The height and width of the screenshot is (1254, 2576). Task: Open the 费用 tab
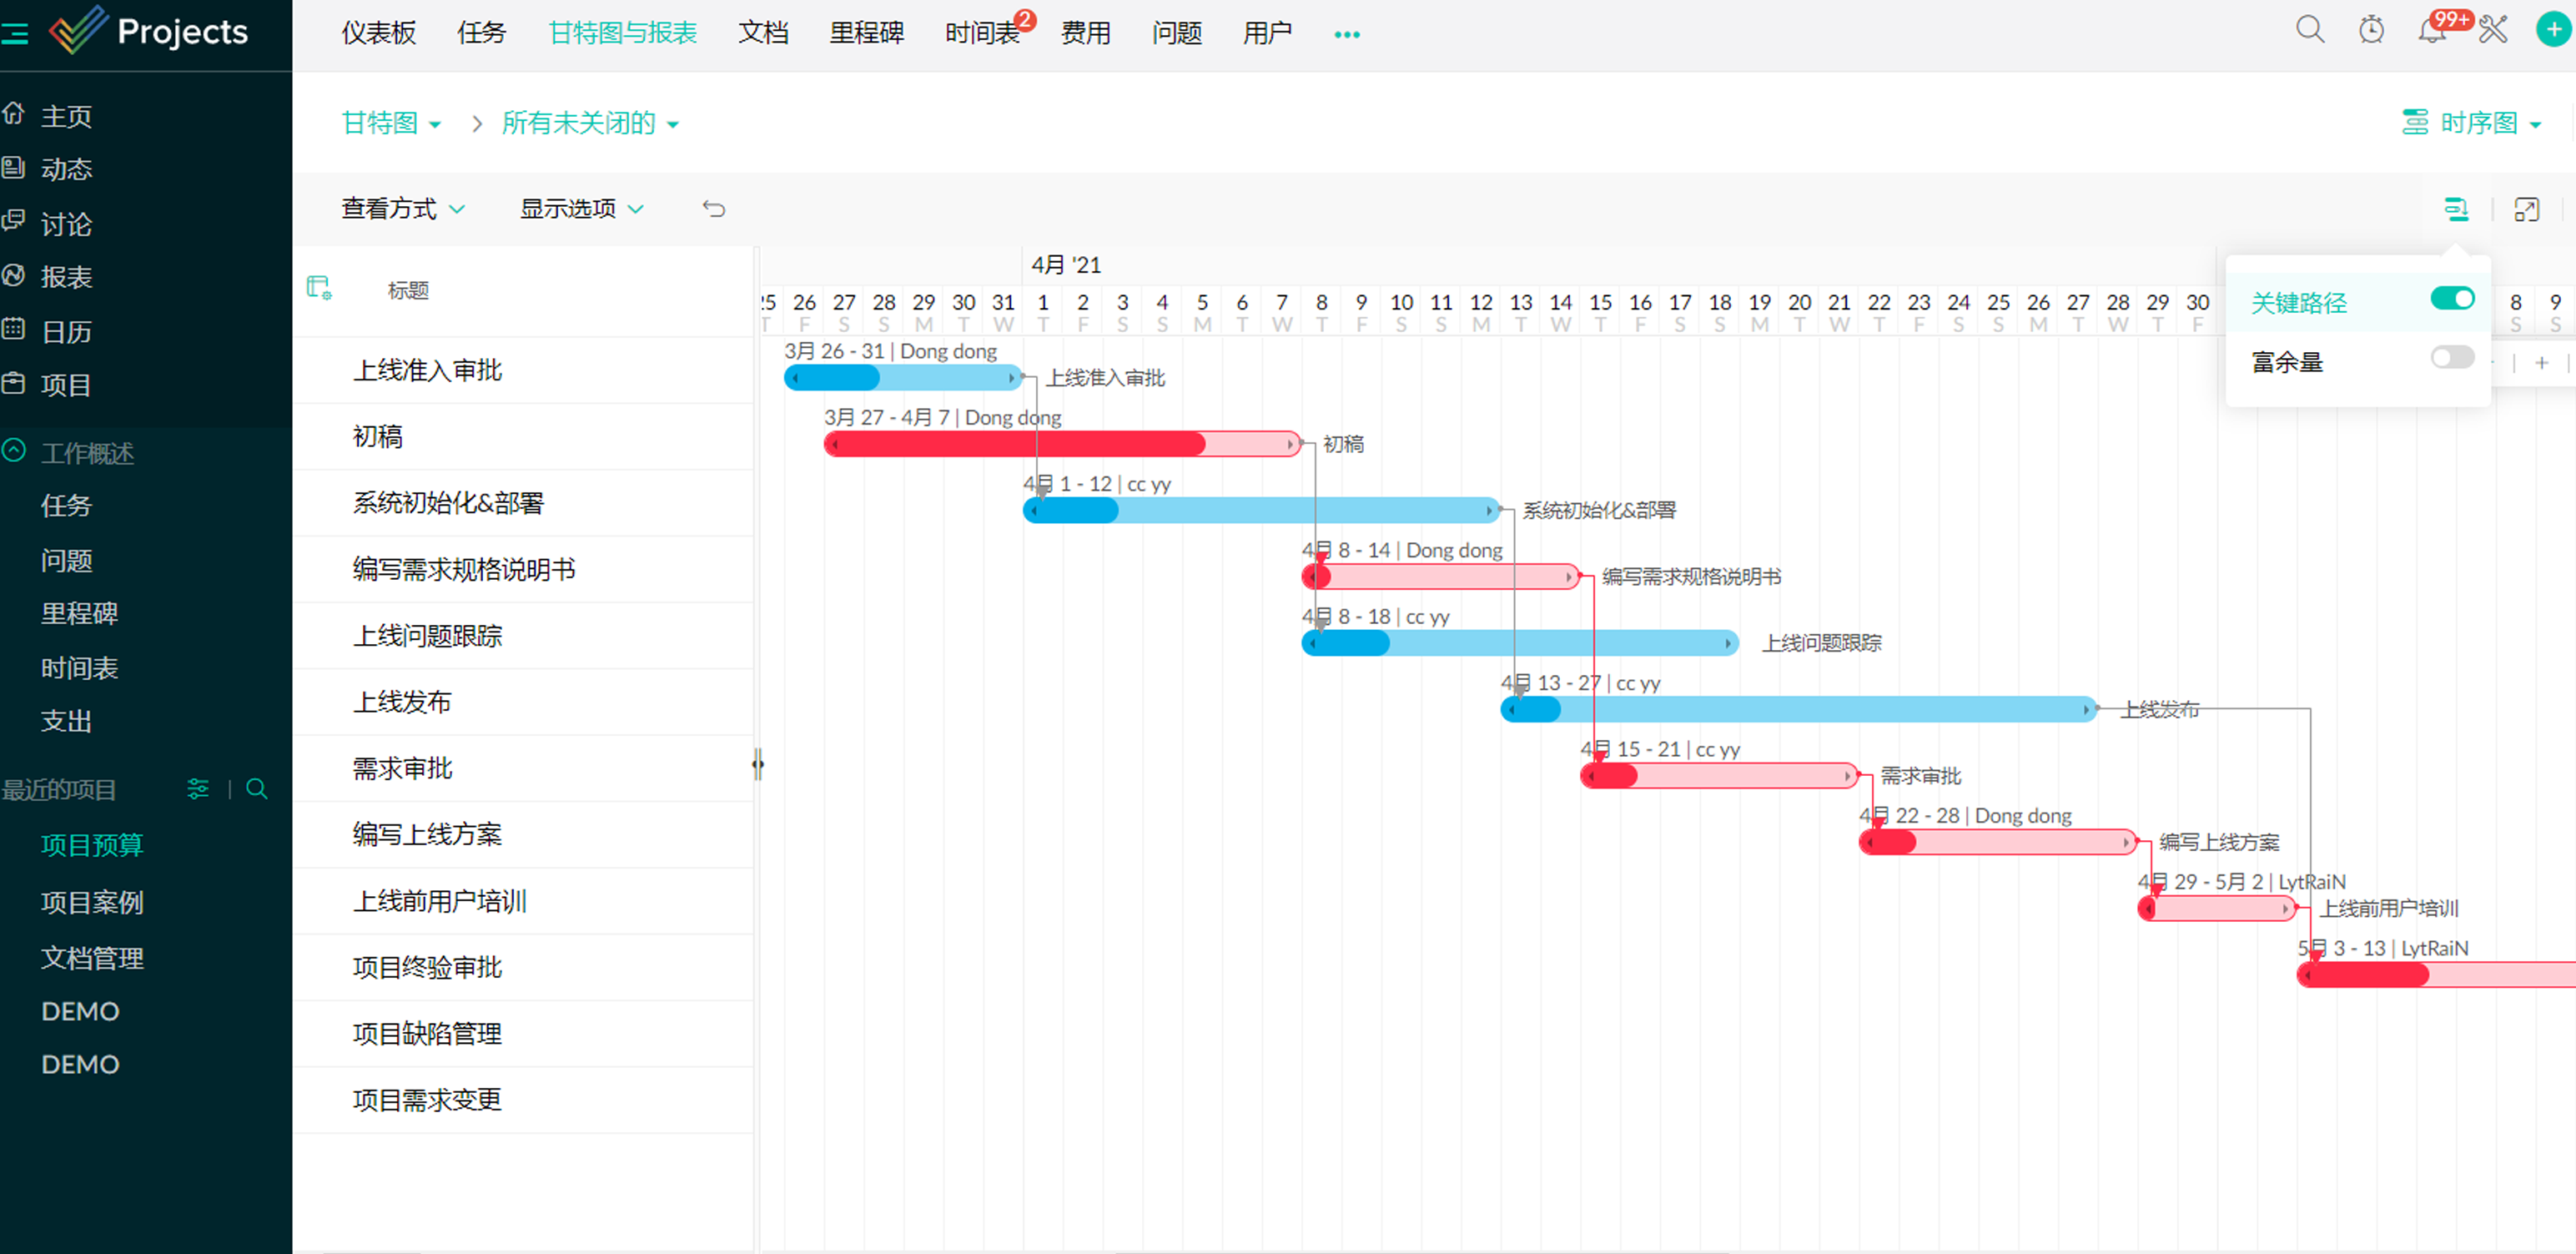tap(1085, 32)
